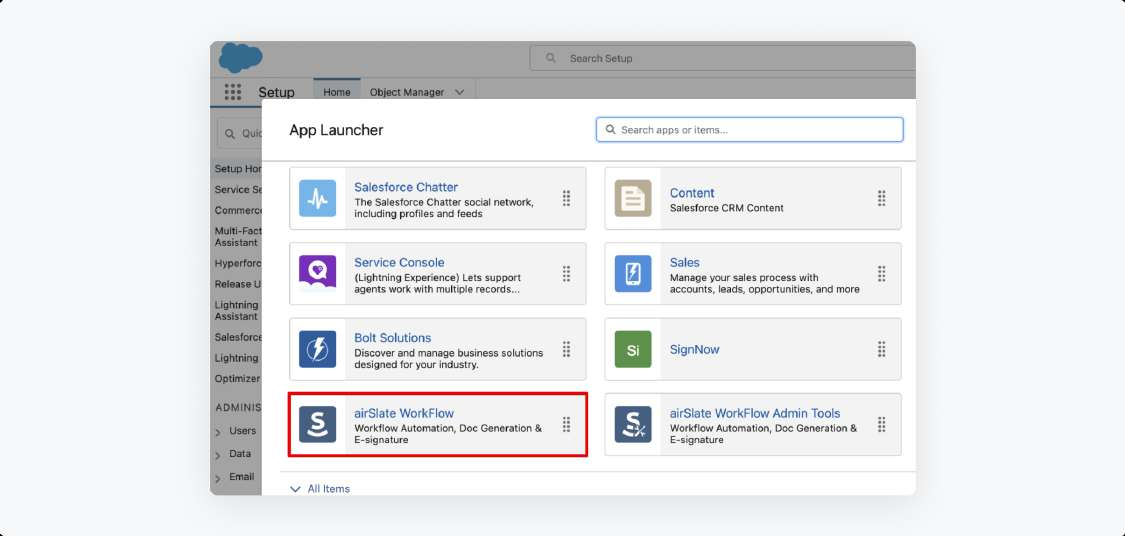Image resolution: width=1125 pixels, height=536 pixels.
Task: Click the Sales app icon
Action: (633, 273)
